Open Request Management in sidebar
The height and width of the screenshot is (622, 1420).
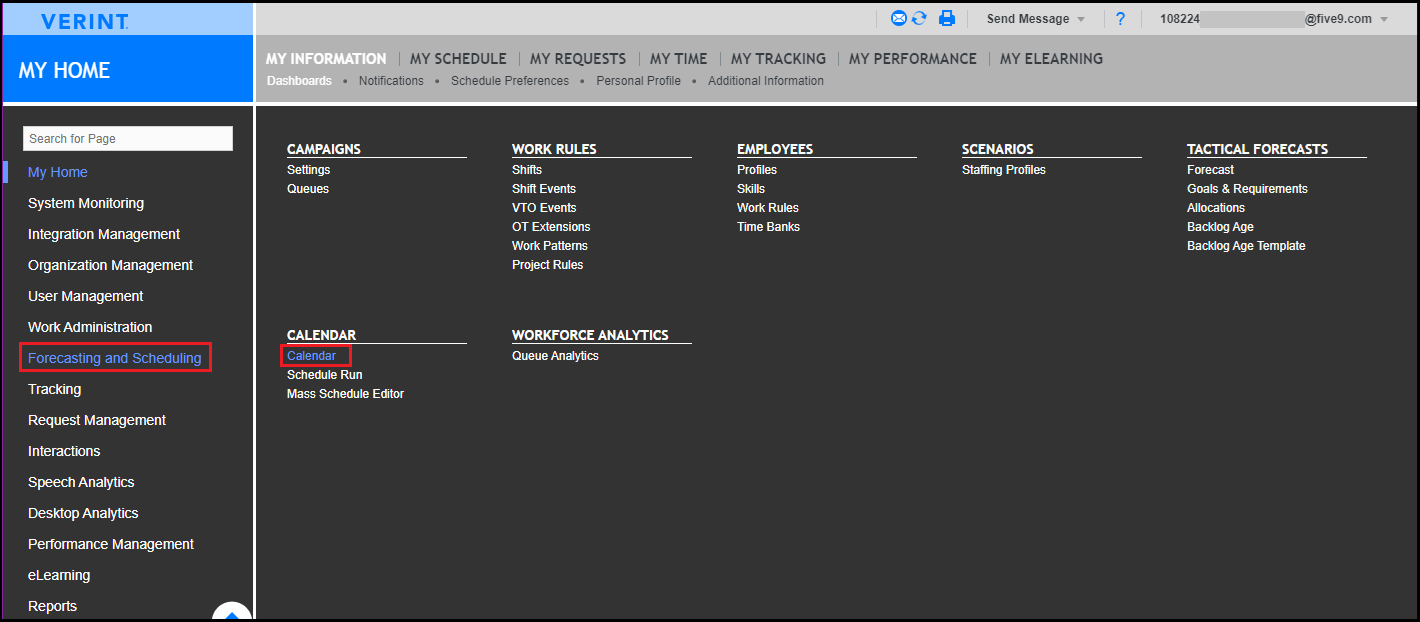click(97, 420)
